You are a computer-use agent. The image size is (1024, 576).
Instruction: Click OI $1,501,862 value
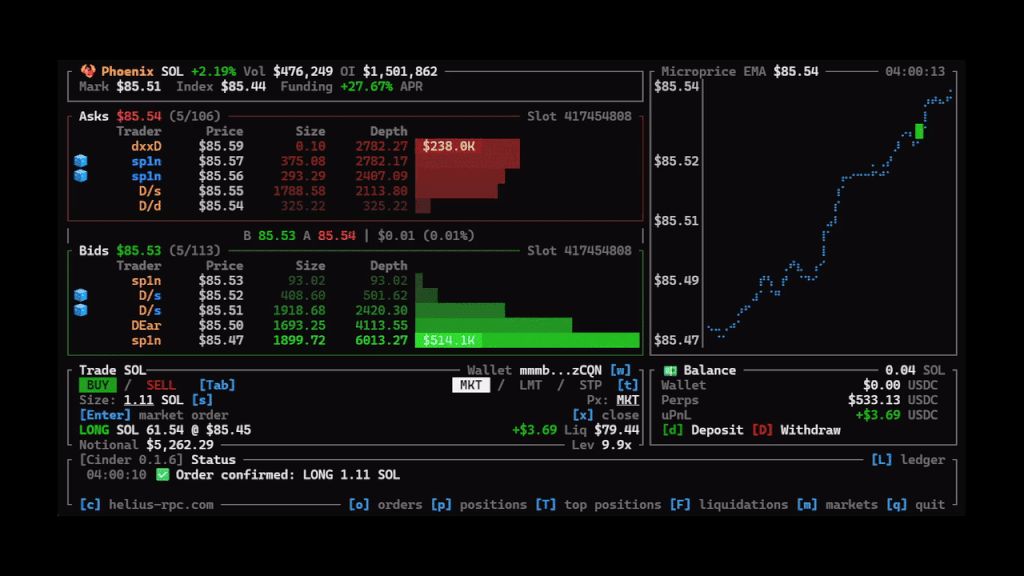click(x=400, y=71)
